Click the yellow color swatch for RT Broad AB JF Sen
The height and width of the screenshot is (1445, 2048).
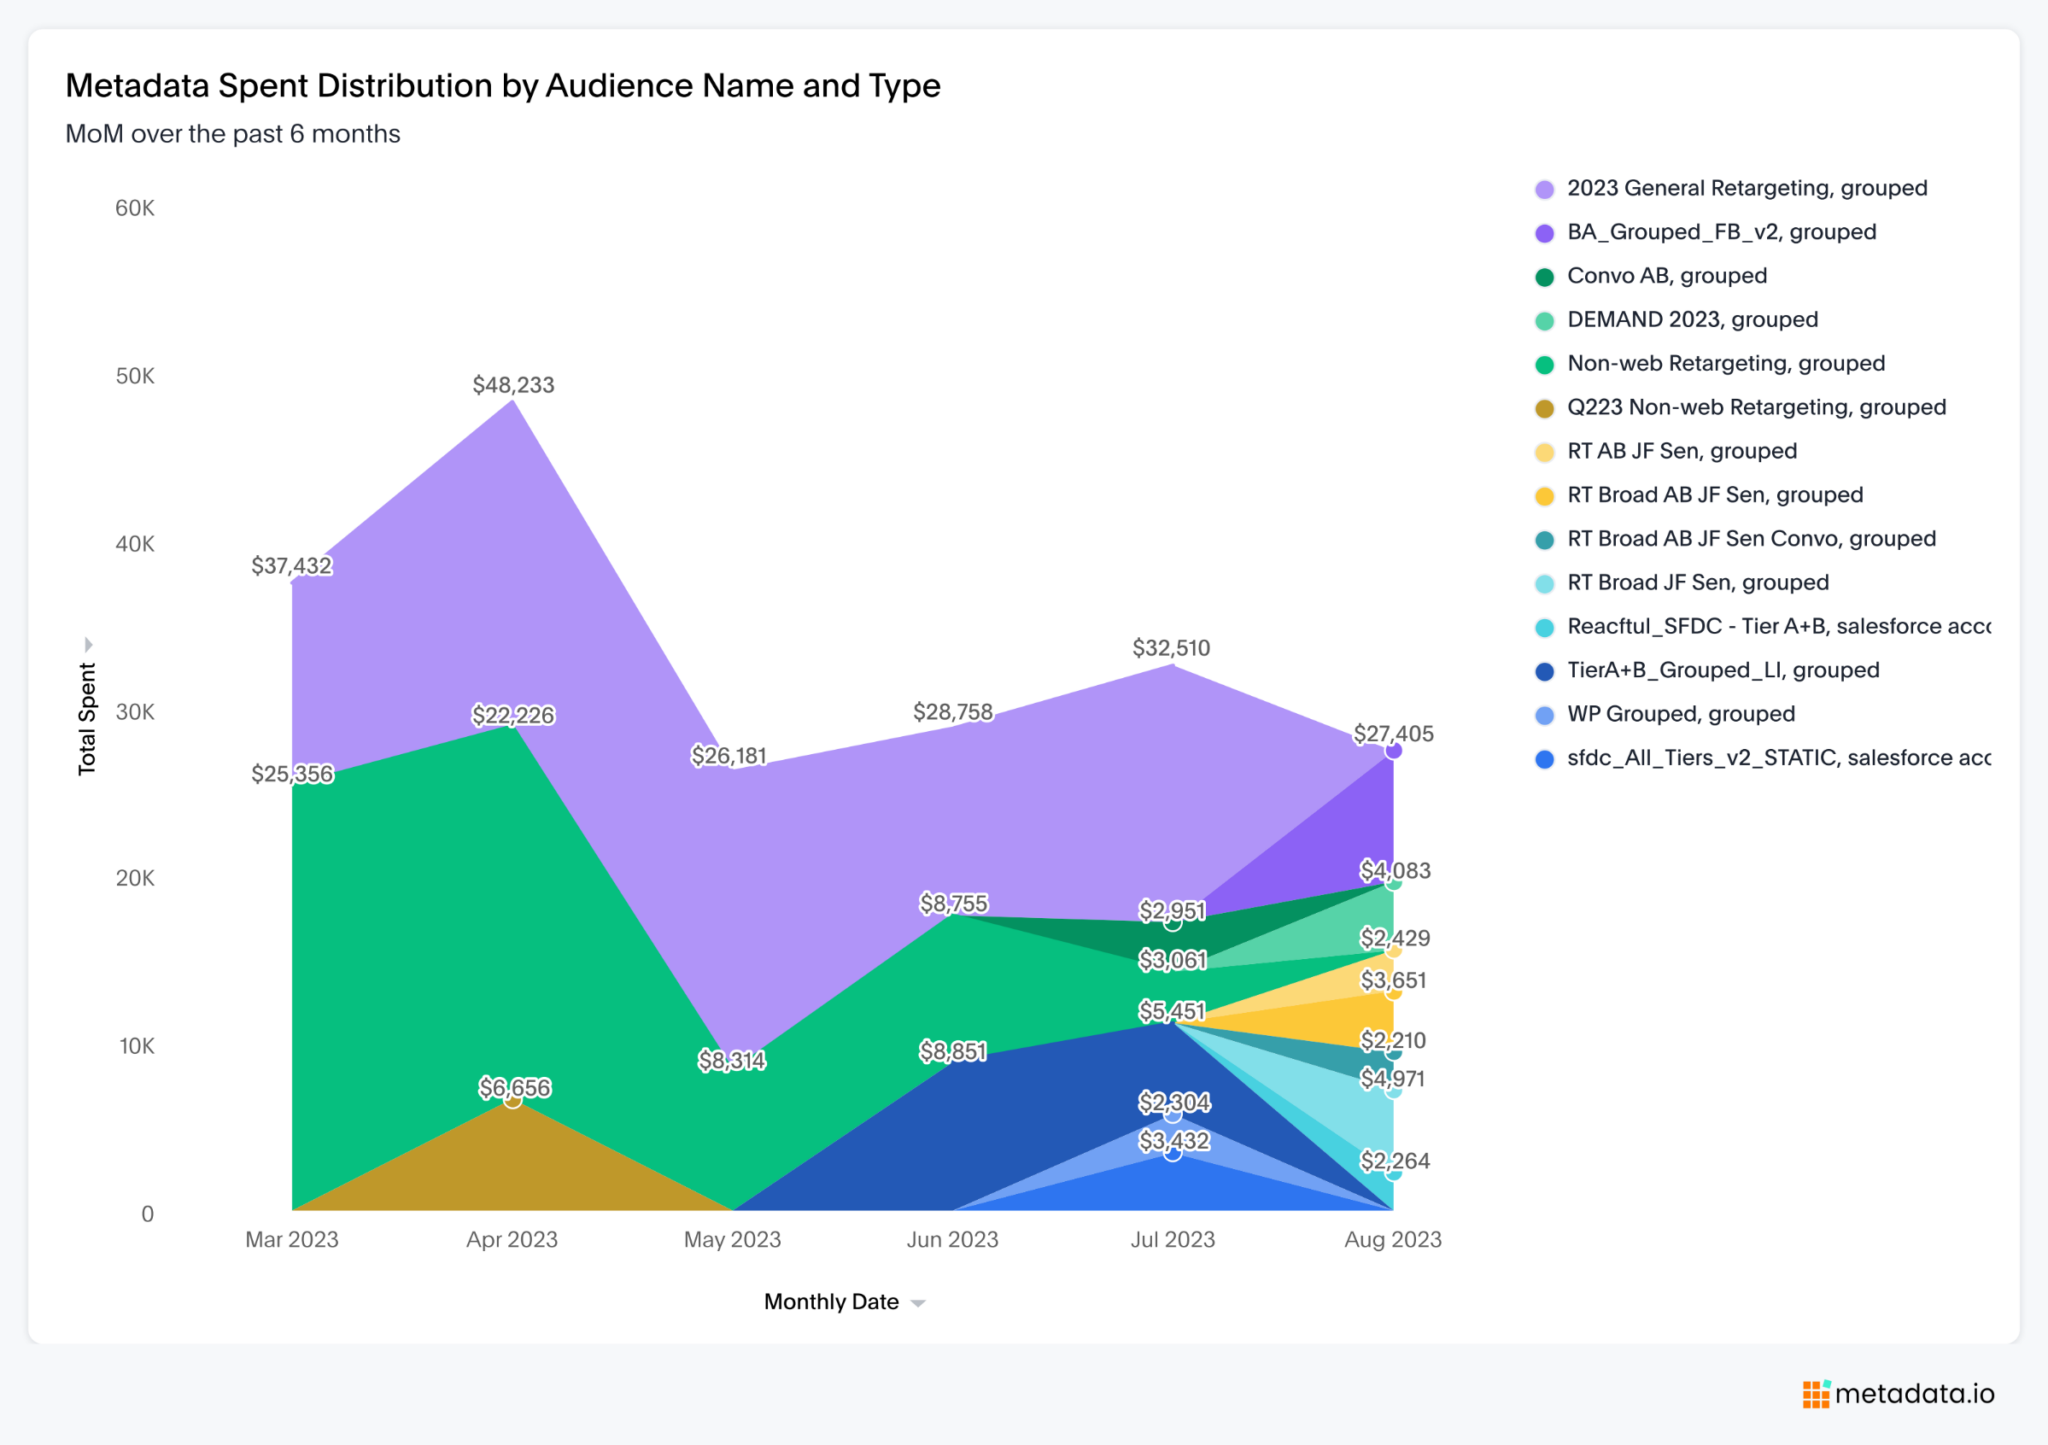(x=1546, y=494)
